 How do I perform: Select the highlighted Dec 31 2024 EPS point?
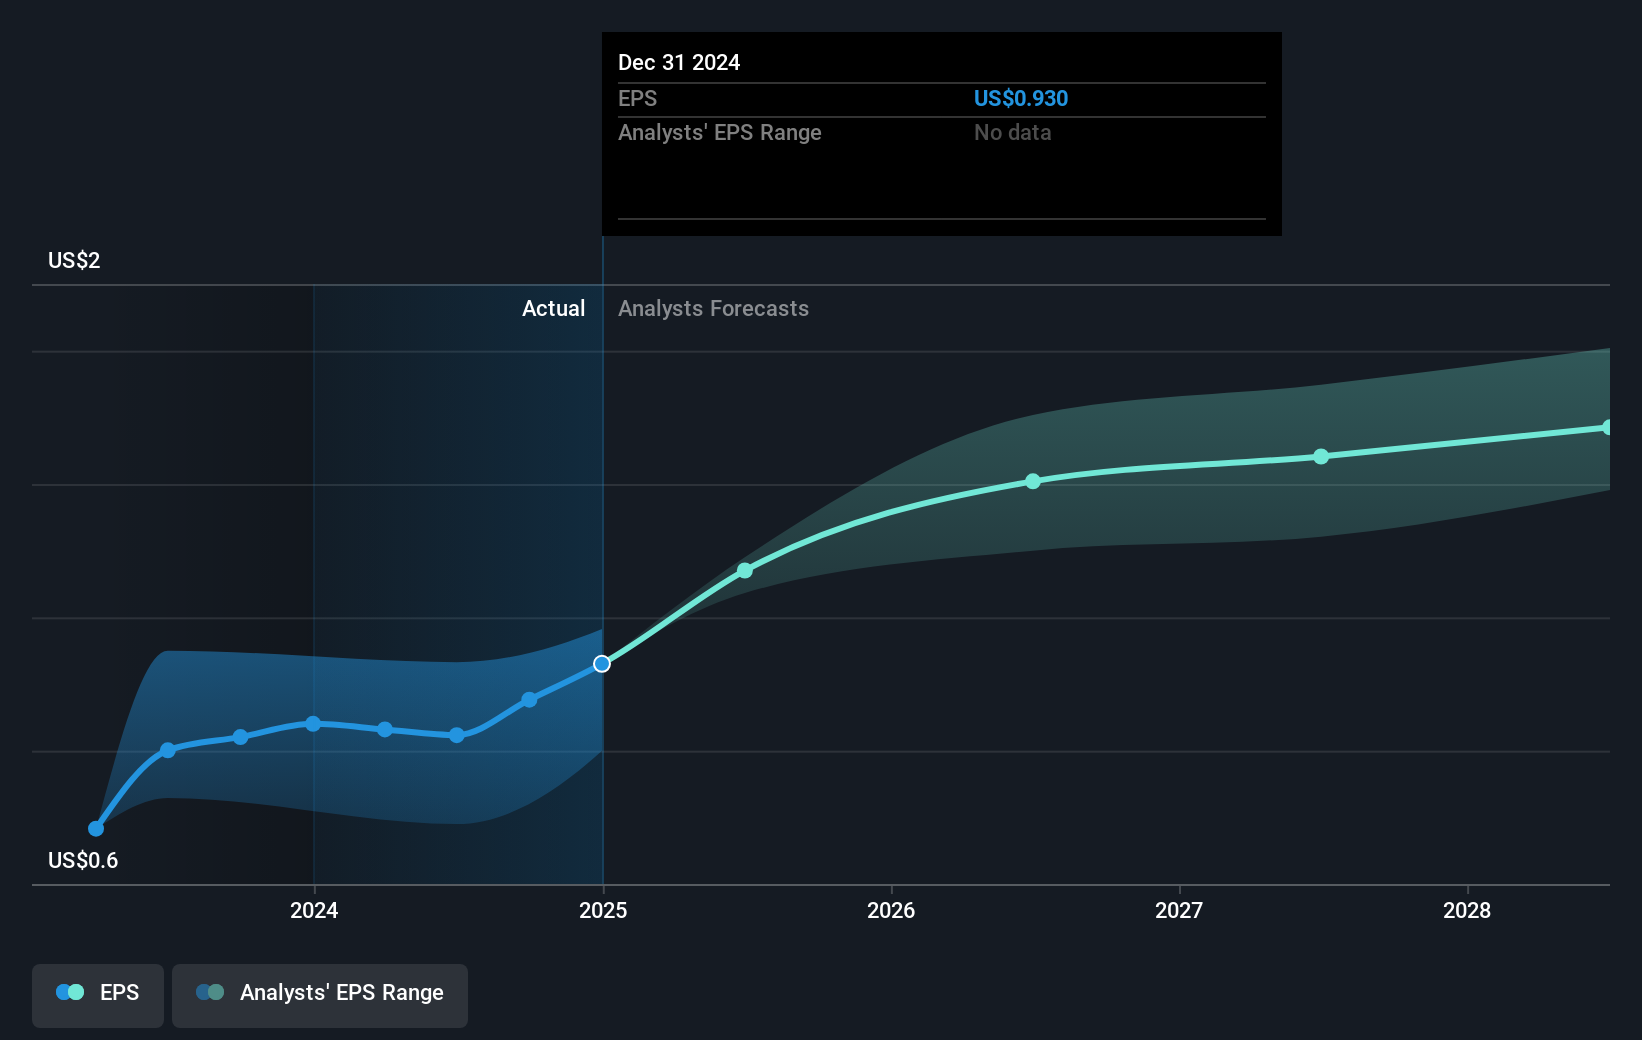pos(602,664)
